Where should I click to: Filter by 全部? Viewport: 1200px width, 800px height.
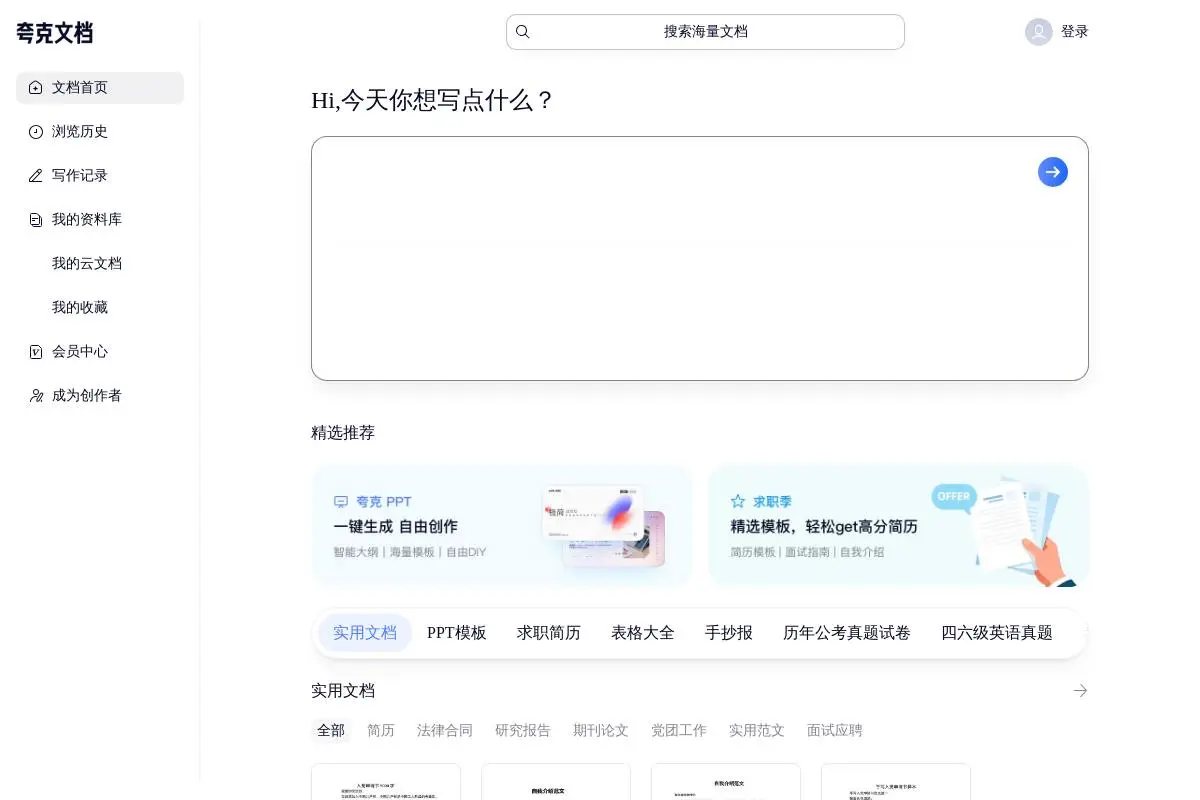pyautogui.click(x=331, y=731)
